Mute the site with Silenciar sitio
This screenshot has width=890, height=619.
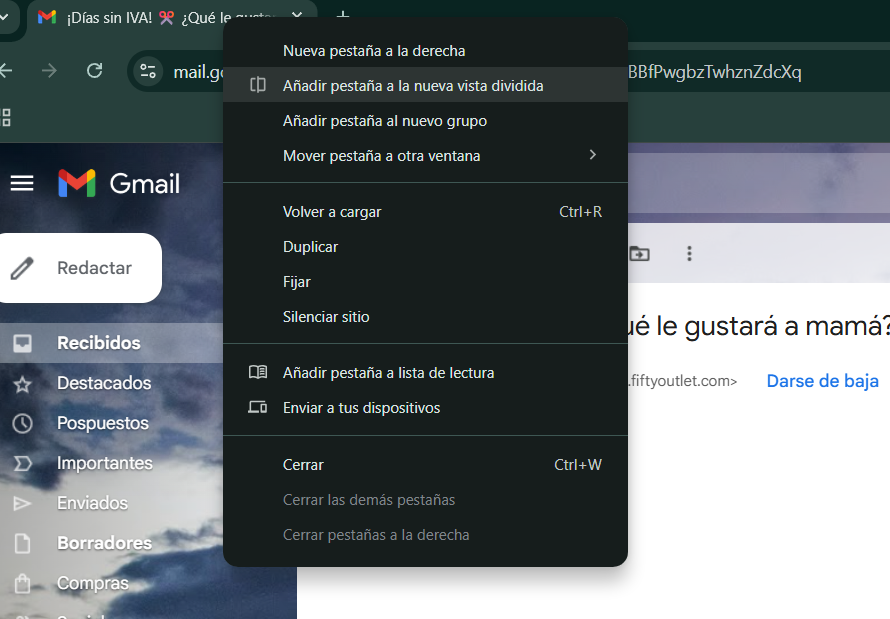326,317
